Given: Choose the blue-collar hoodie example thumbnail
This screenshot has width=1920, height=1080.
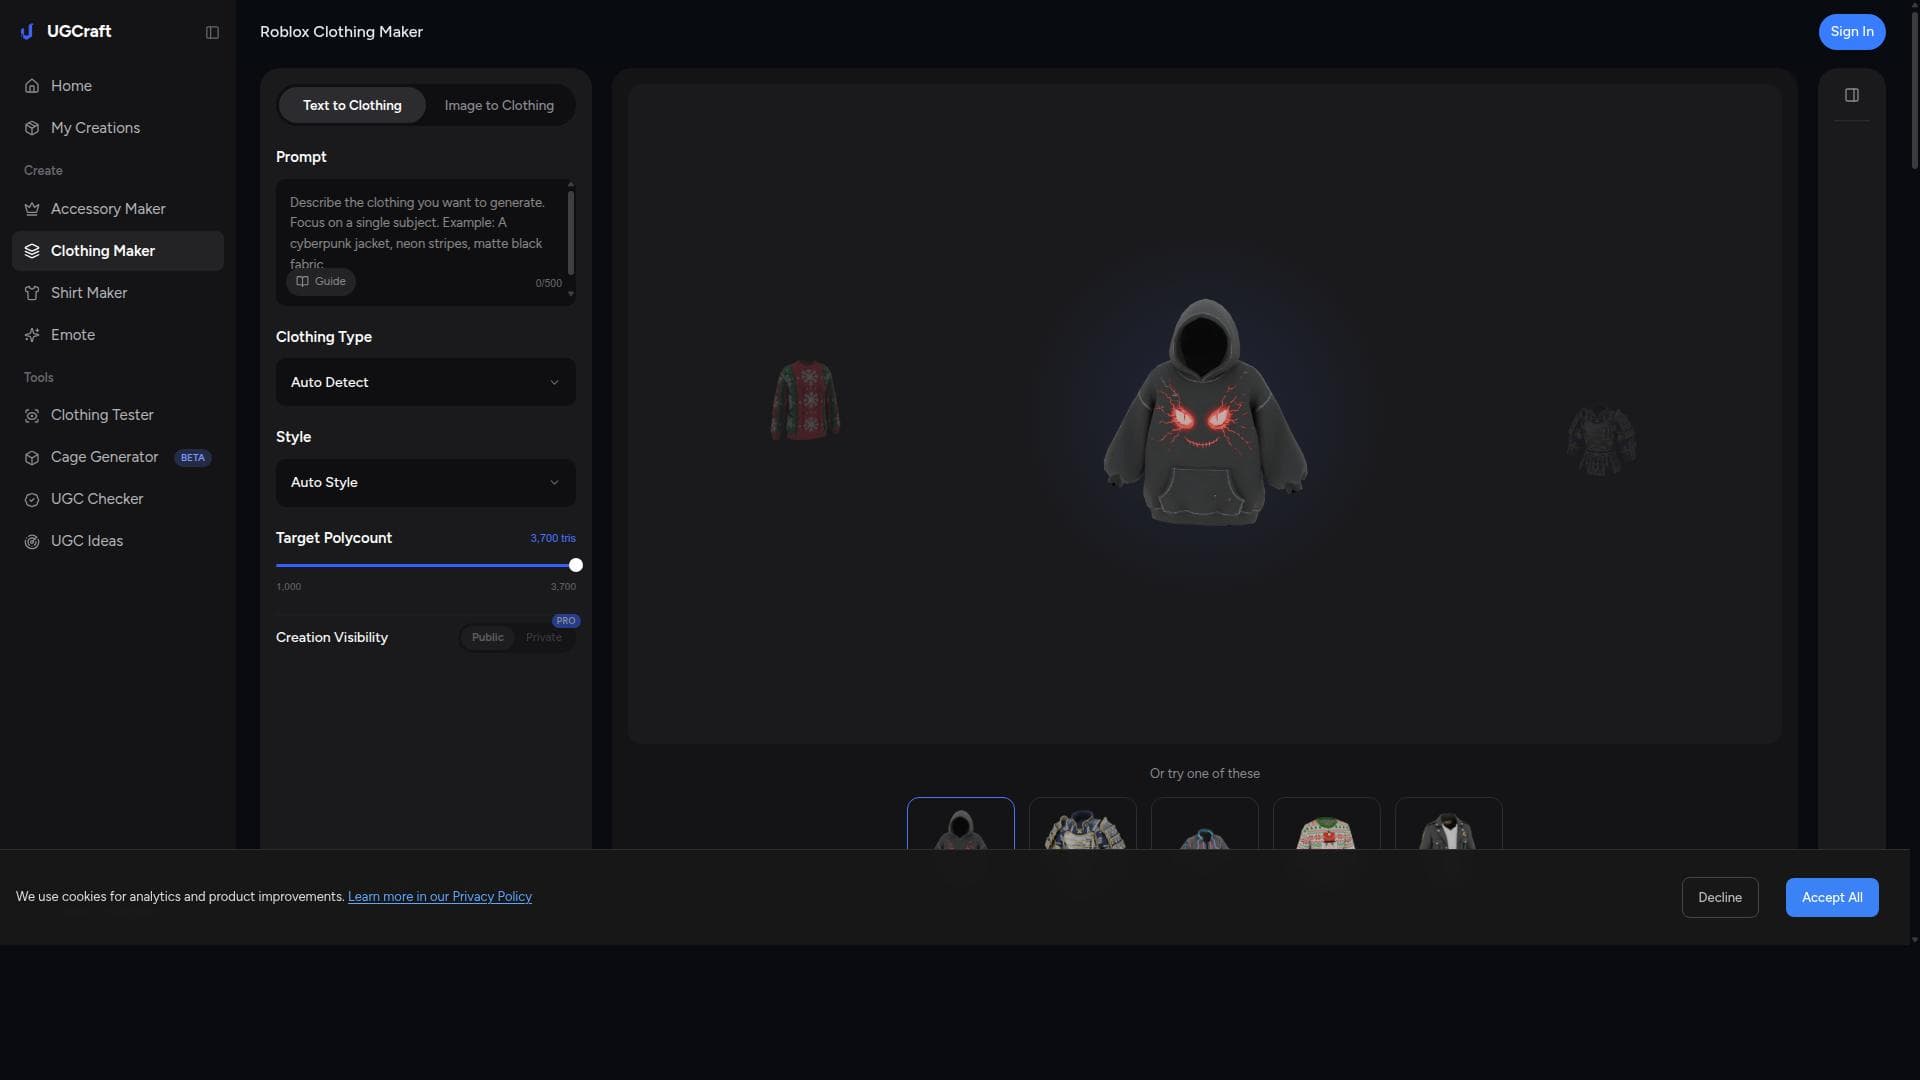Looking at the screenshot, I should pyautogui.click(x=1205, y=824).
